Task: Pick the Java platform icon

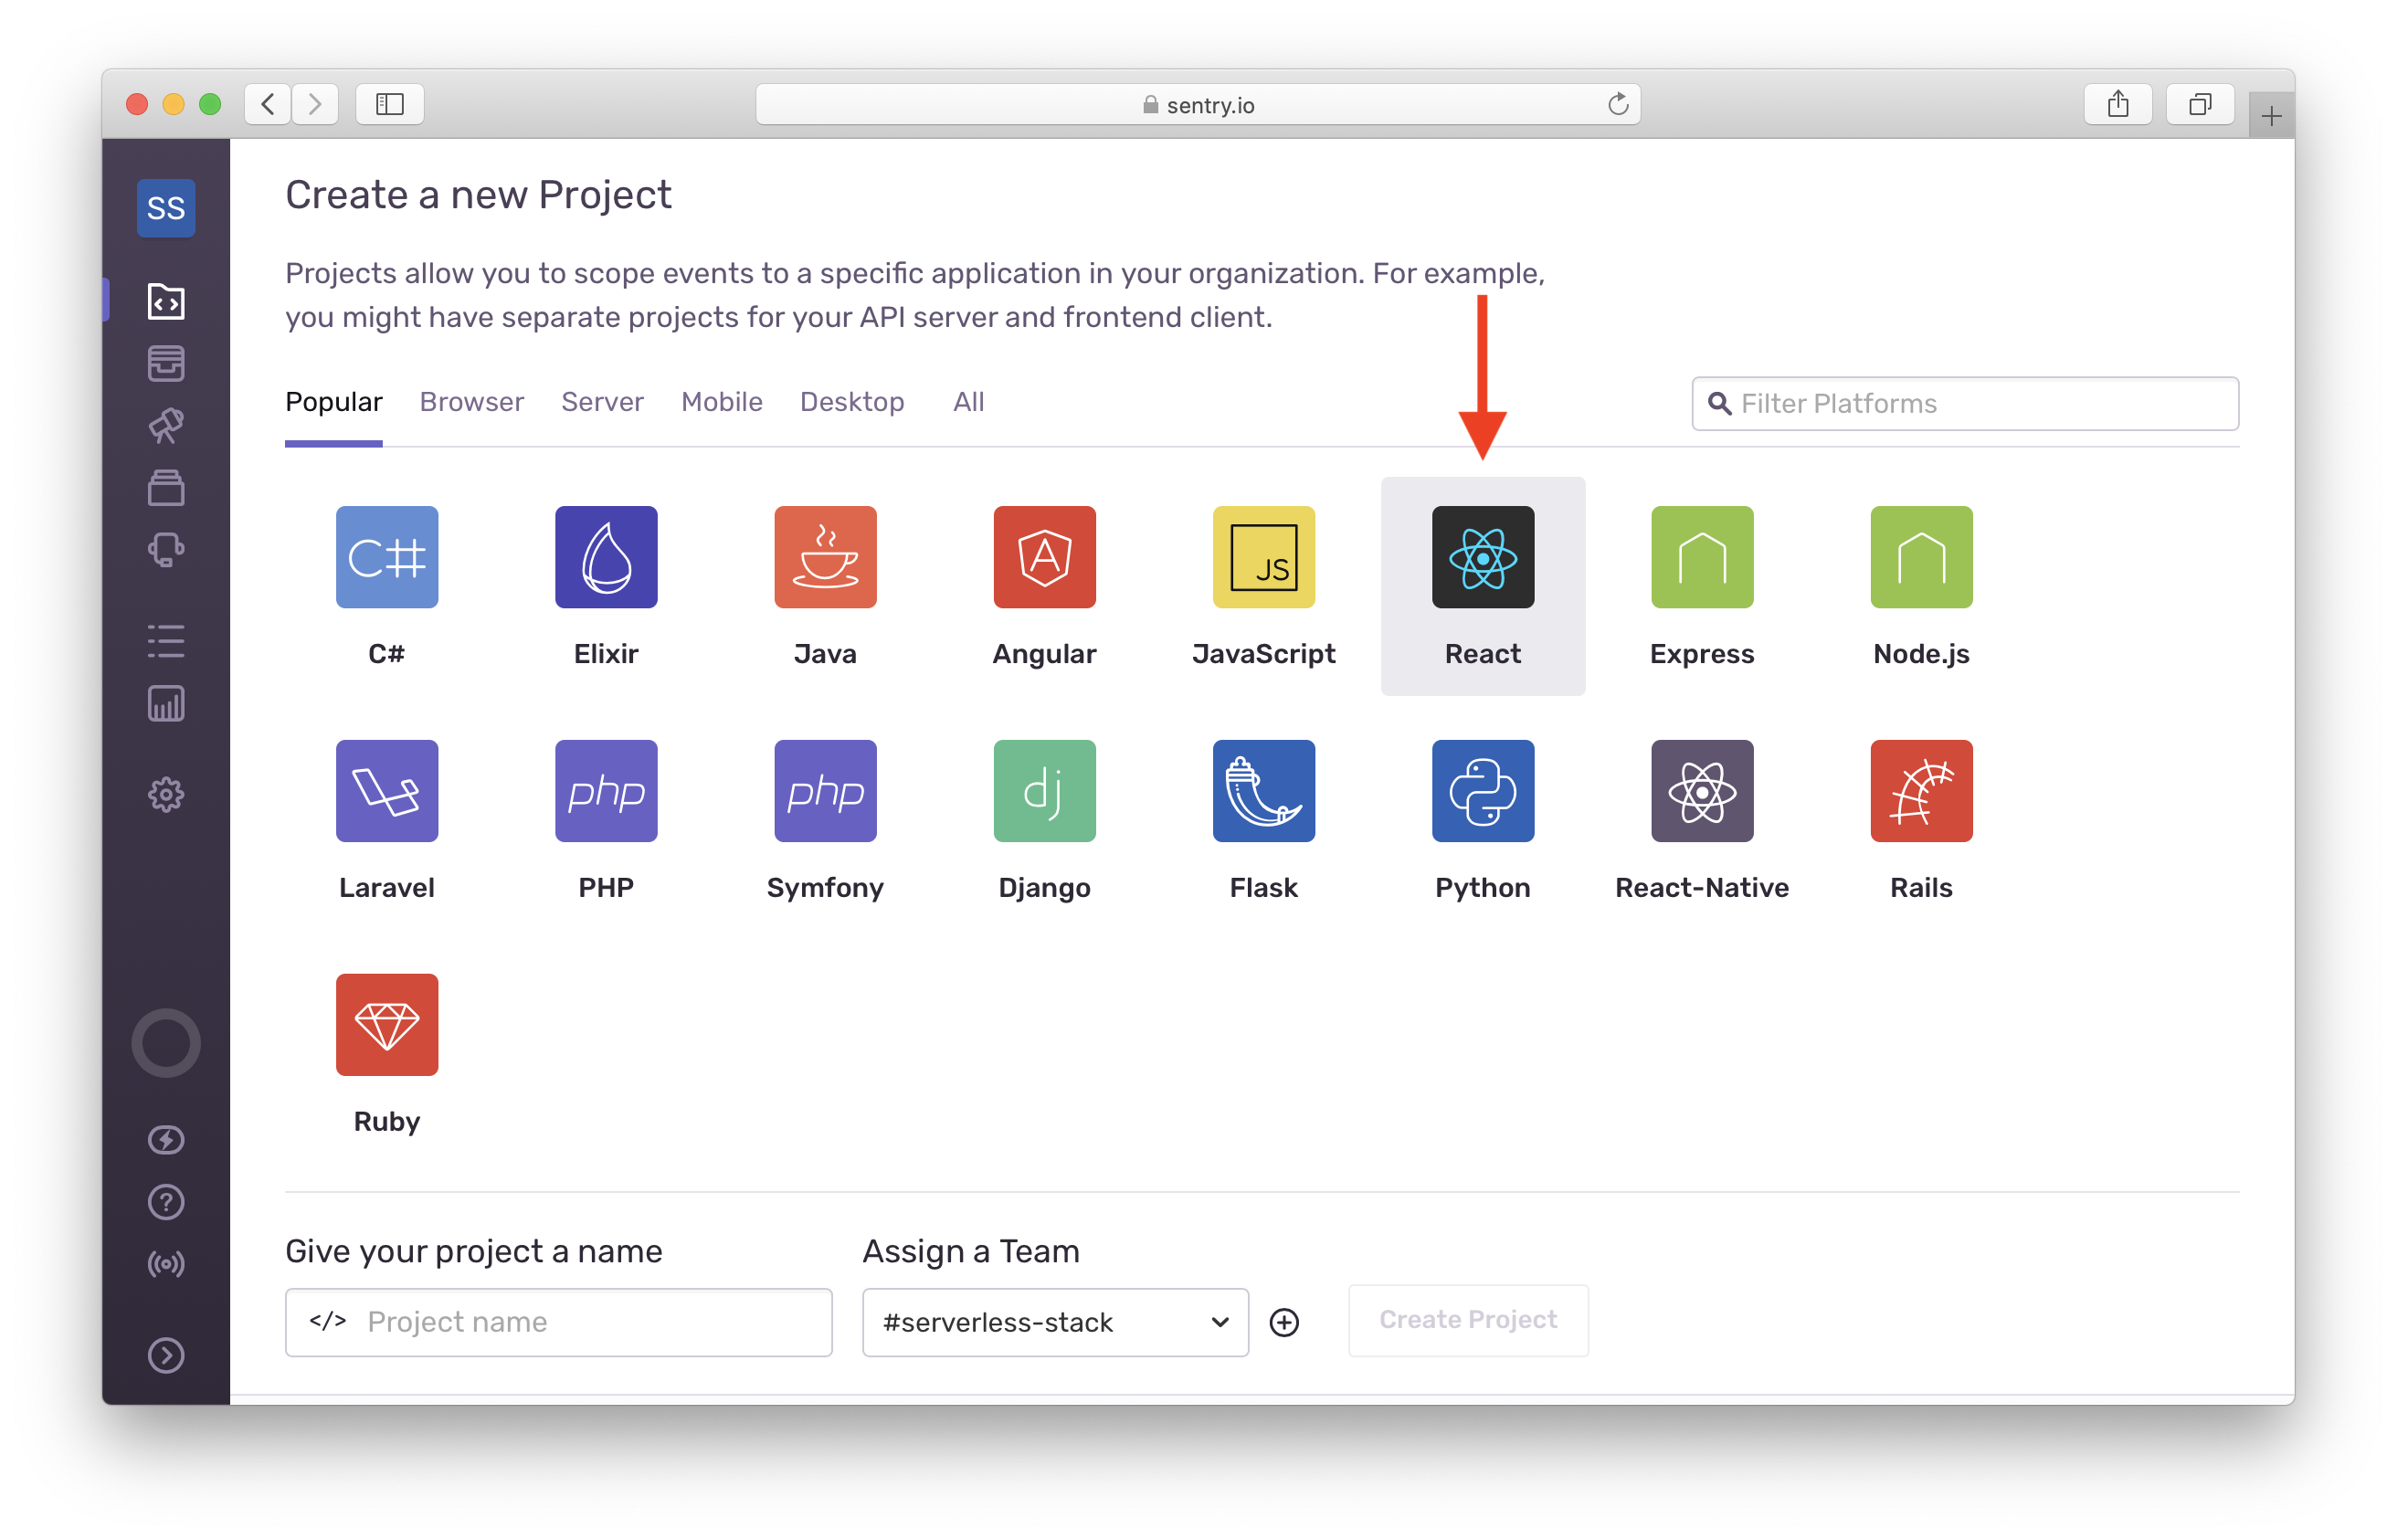Action: [x=825, y=557]
